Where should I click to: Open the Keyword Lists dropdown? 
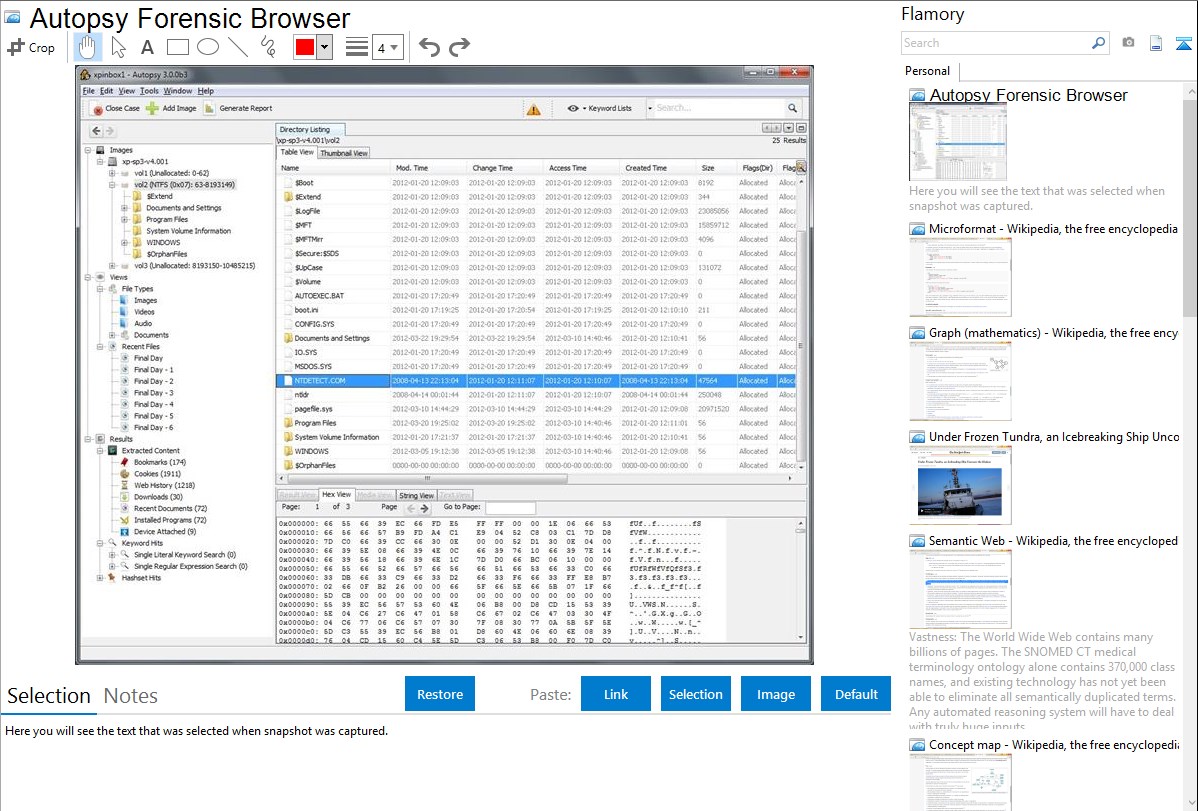tap(600, 109)
